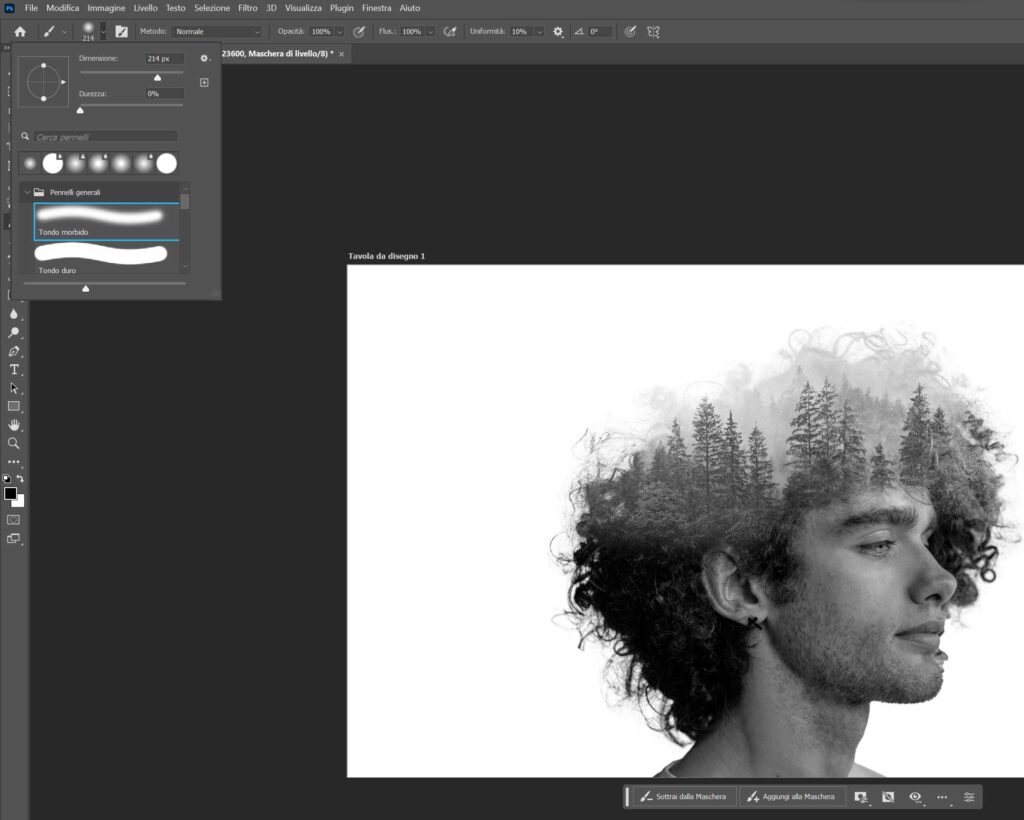Select the Maschera di livello document tab
Screen dimensions: 1024x820
(278, 54)
